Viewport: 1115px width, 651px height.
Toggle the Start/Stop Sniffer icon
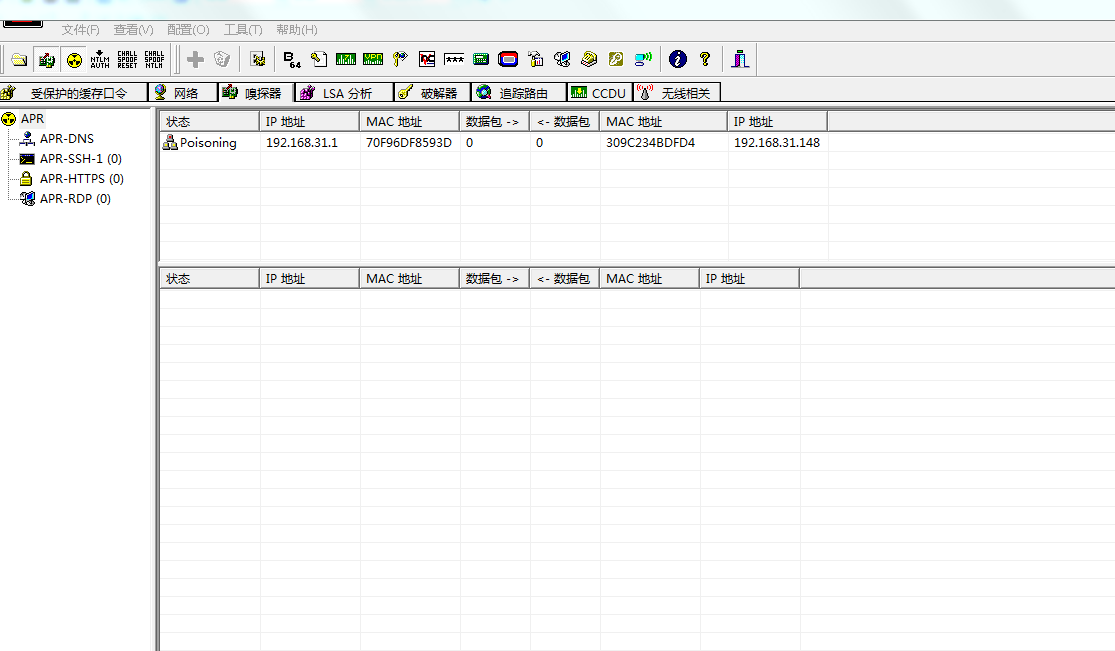(47, 60)
